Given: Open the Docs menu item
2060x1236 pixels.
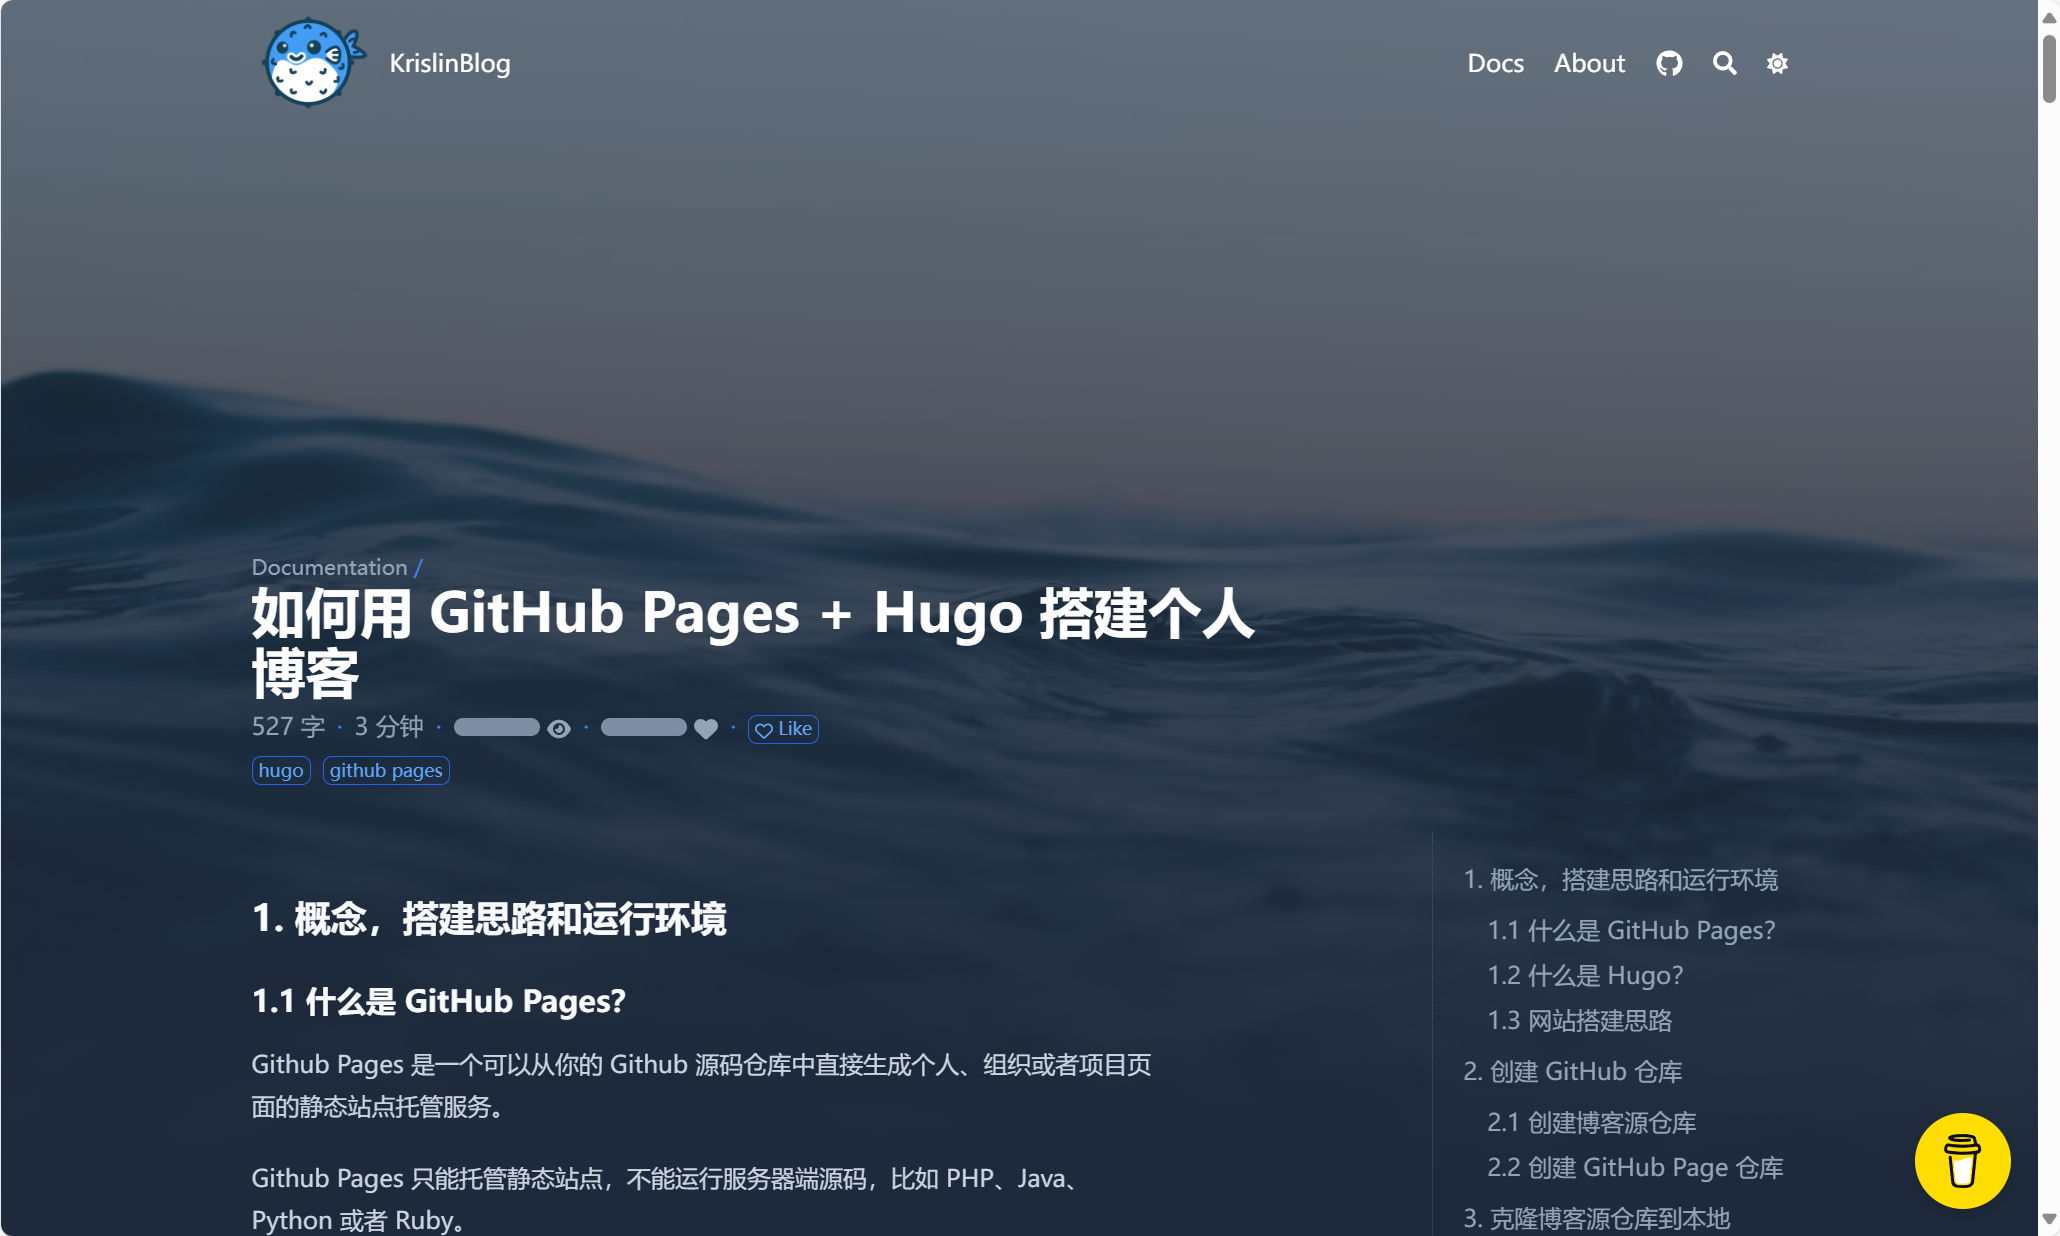Looking at the screenshot, I should click(1495, 64).
